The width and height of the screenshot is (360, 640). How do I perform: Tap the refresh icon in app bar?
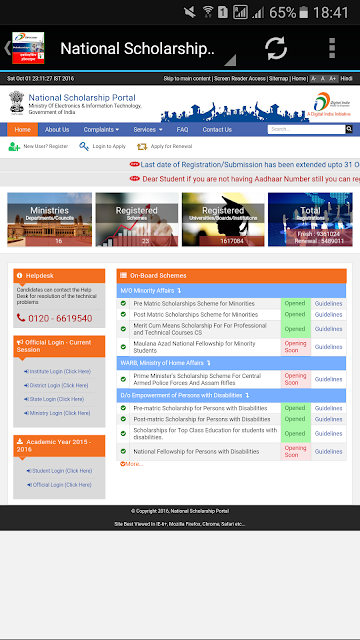coord(276,48)
